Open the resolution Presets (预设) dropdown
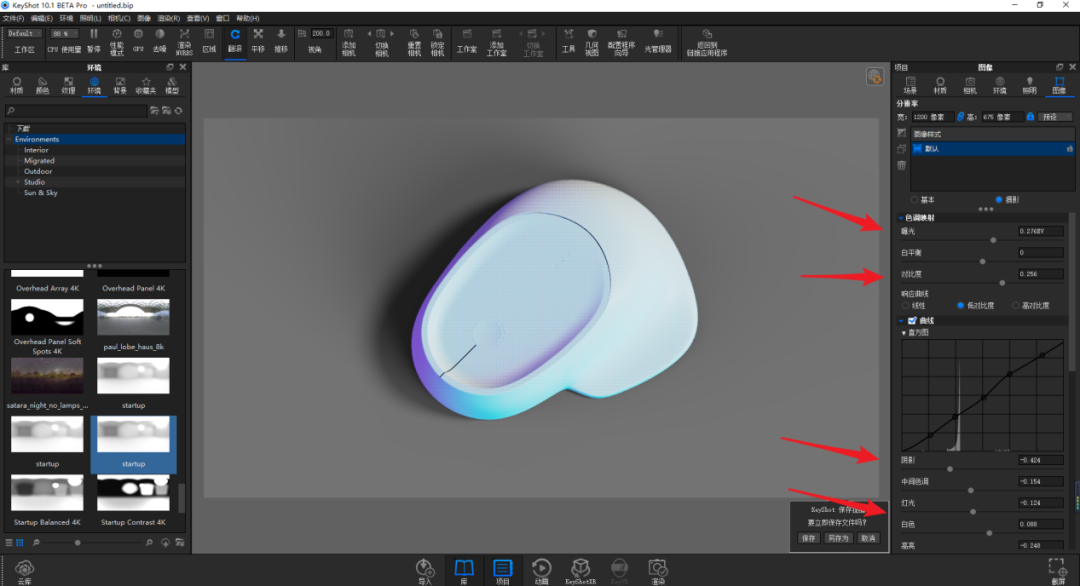Viewport: 1080px width, 586px height. [1055, 117]
